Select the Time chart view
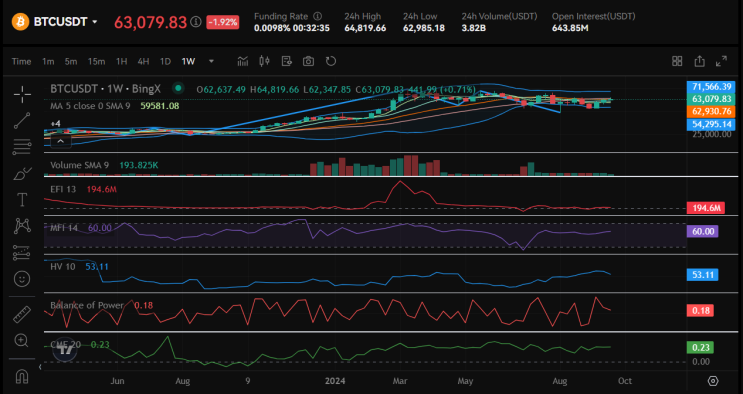The width and height of the screenshot is (743, 394). pyautogui.click(x=21, y=61)
